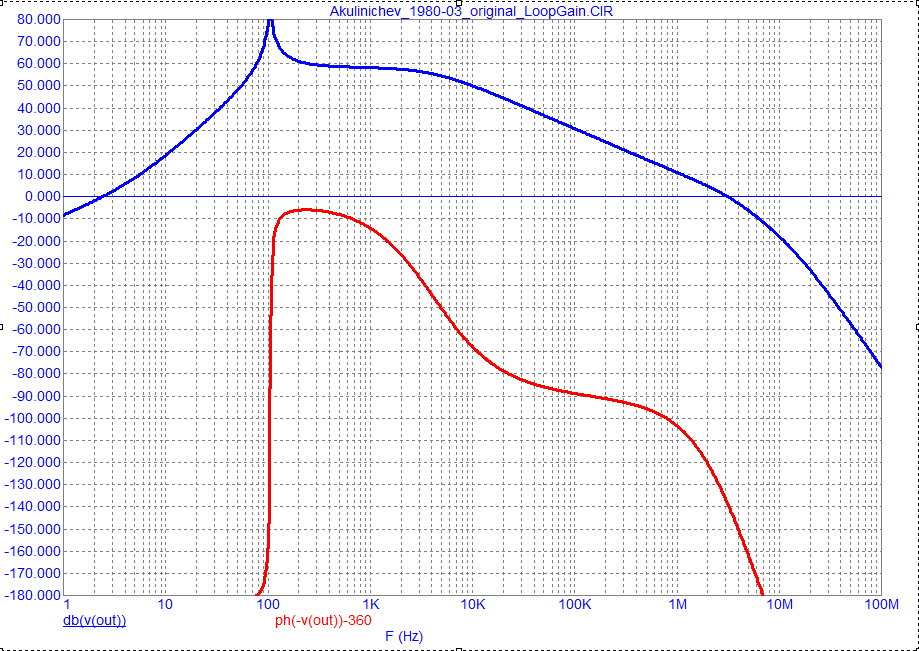
Task: Click the right middle selection handle
Action: (917, 326)
